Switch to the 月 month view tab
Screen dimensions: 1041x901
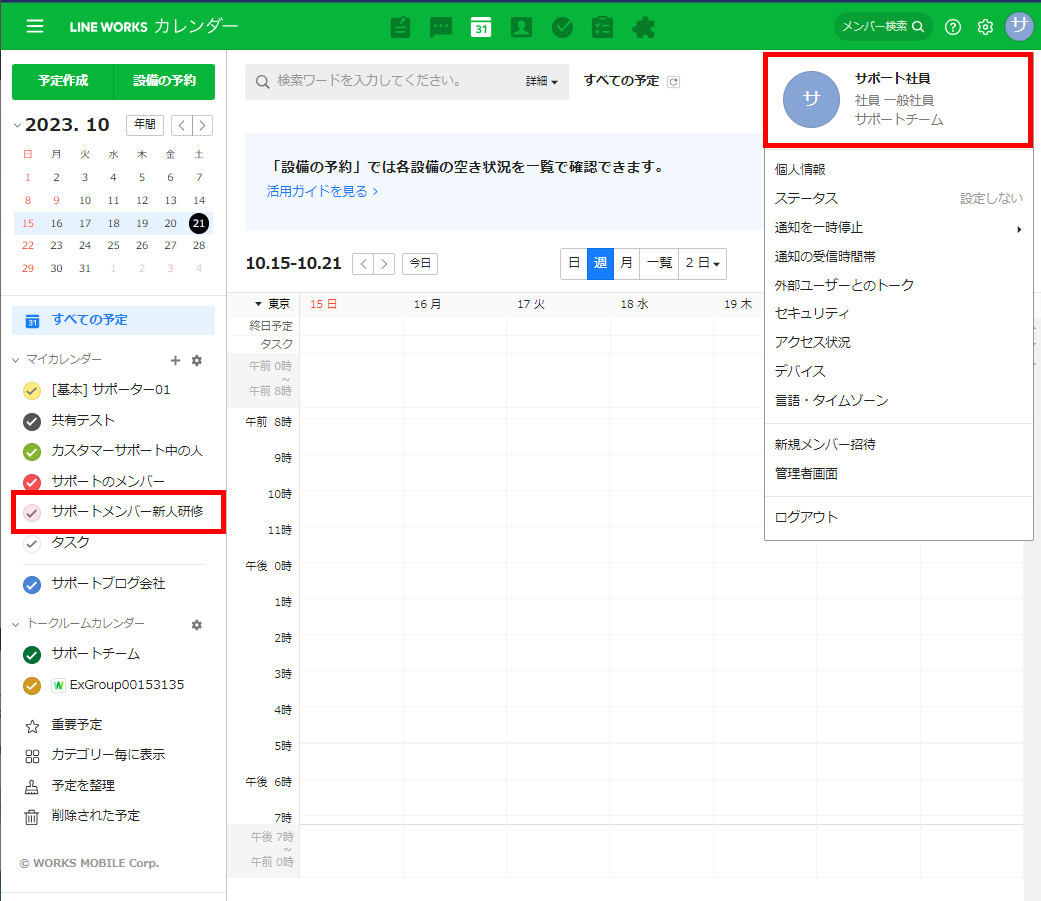click(626, 263)
